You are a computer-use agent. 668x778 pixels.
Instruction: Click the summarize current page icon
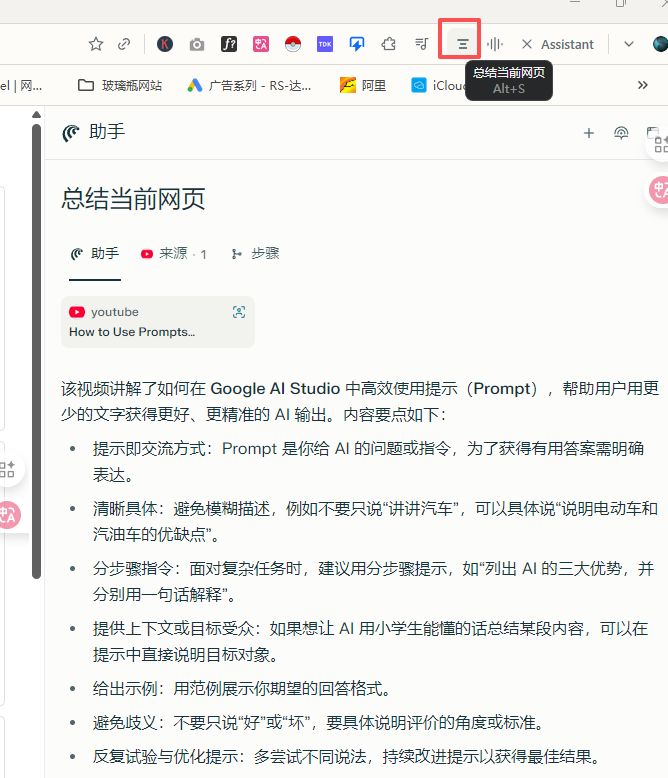[463, 44]
